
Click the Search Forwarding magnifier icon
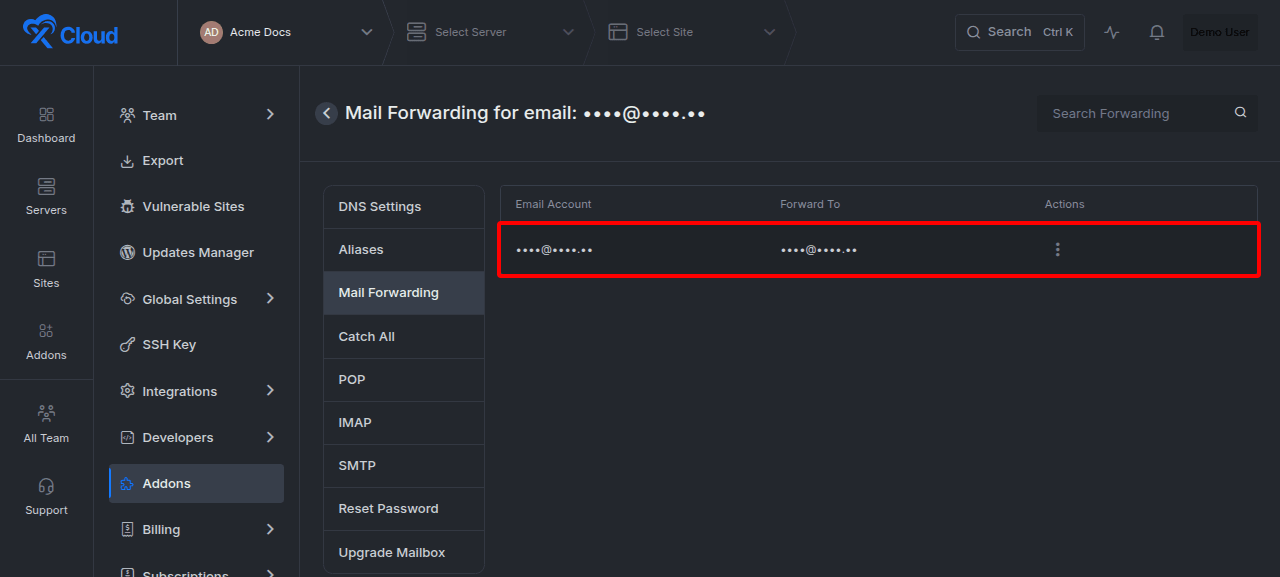click(1240, 112)
